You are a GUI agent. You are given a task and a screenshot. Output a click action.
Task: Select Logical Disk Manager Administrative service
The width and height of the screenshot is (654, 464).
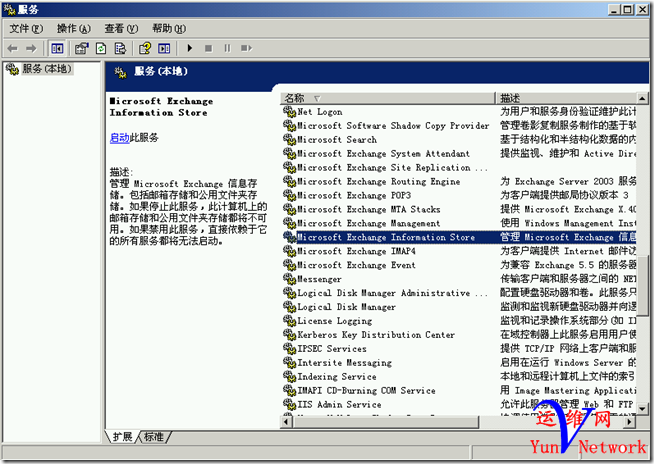click(459, 293)
